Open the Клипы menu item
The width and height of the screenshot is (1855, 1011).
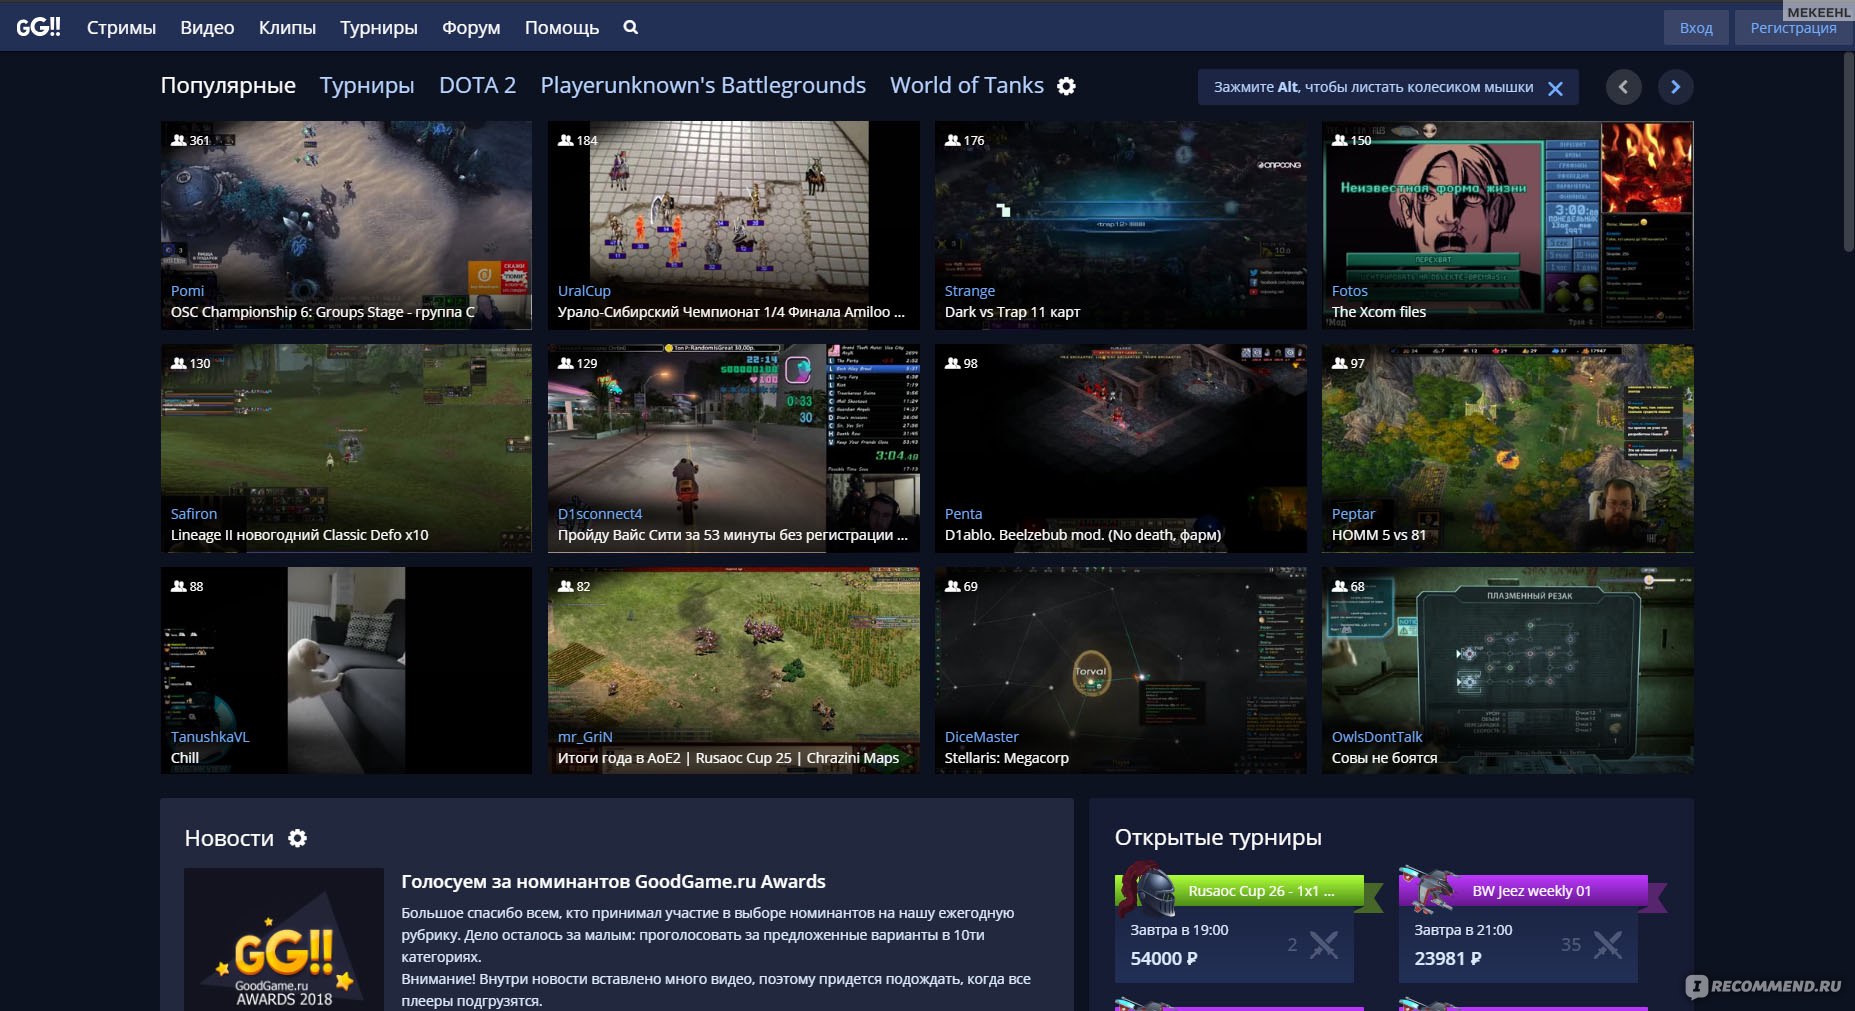tap(287, 28)
